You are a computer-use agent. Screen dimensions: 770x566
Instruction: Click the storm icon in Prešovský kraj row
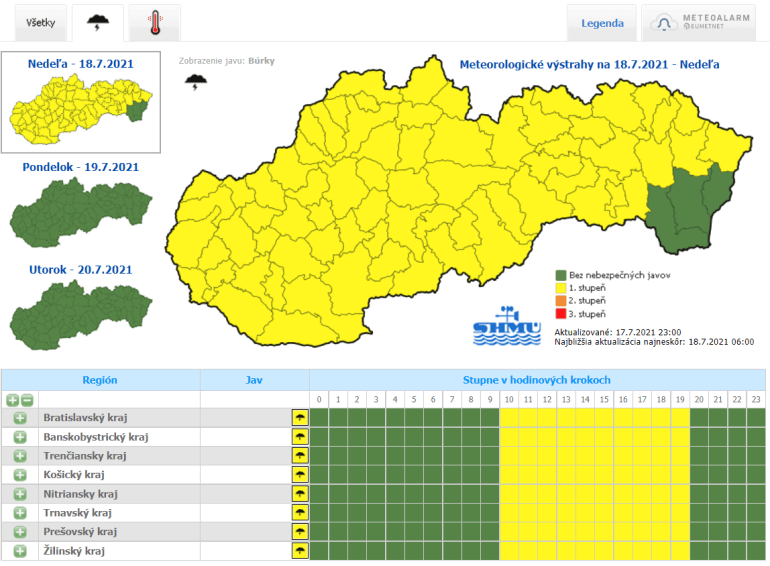(x=300, y=532)
